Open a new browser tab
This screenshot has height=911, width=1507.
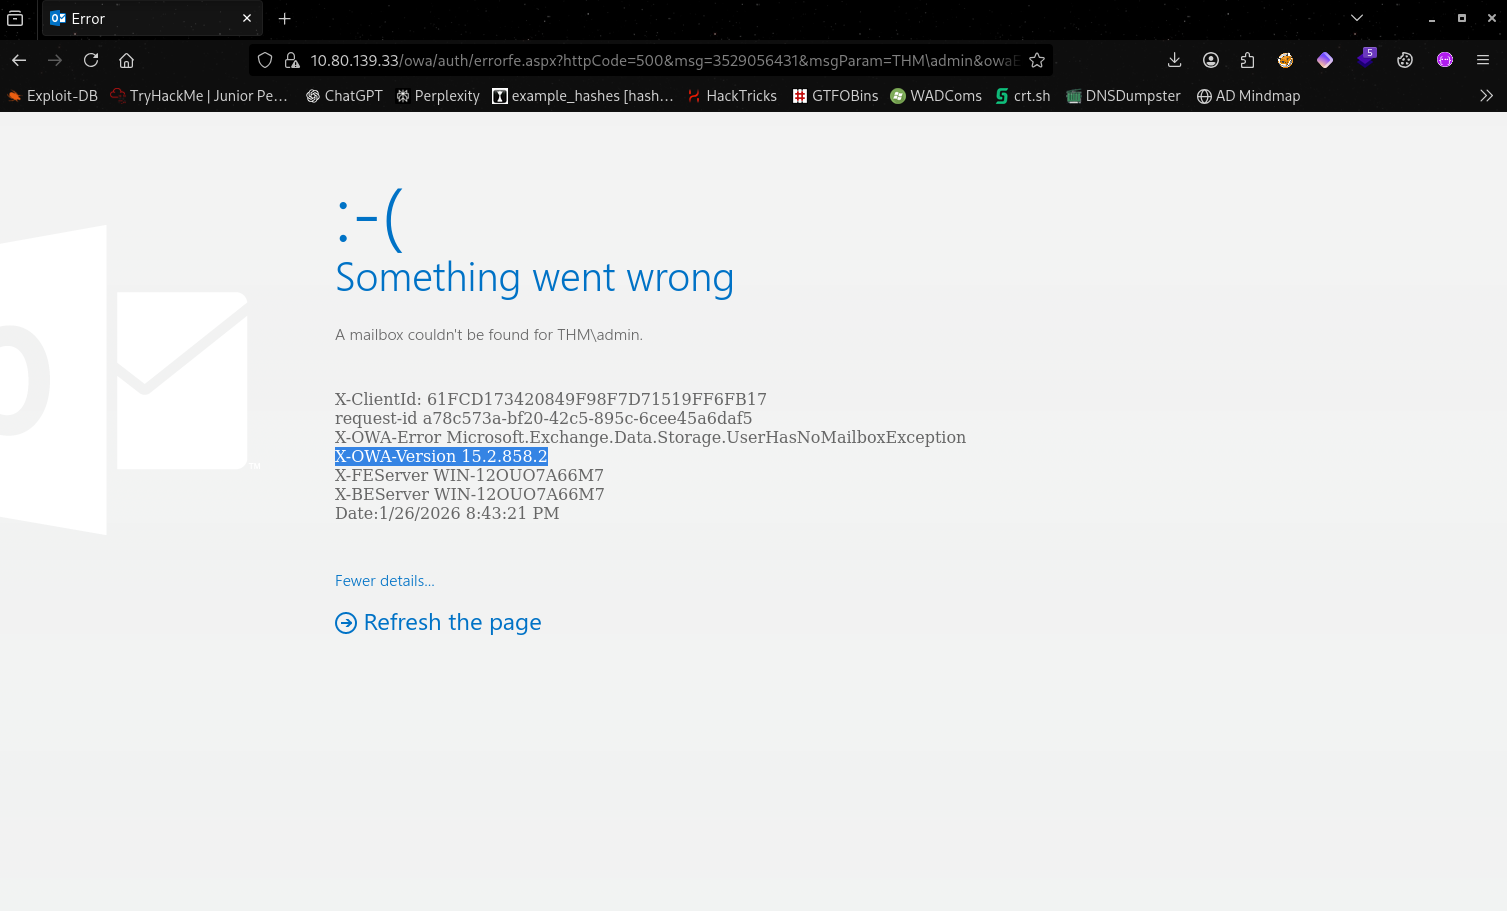click(285, 18)
